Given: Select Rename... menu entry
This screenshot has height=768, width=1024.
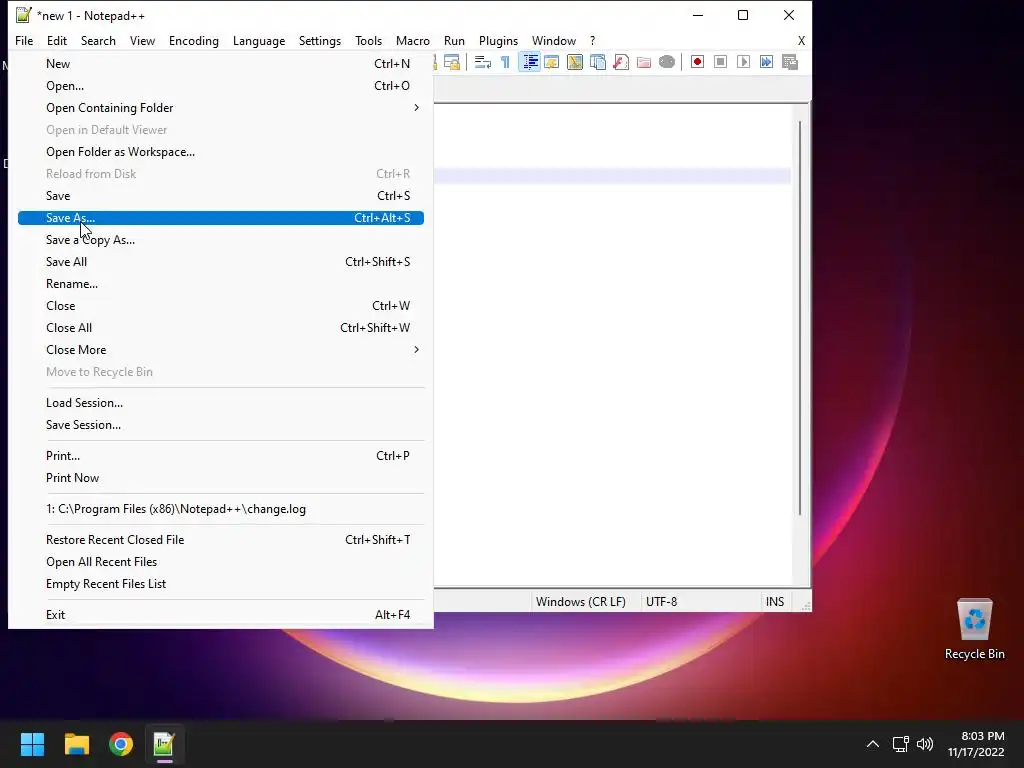Looking at the screenshot, I should click(221, 283).
